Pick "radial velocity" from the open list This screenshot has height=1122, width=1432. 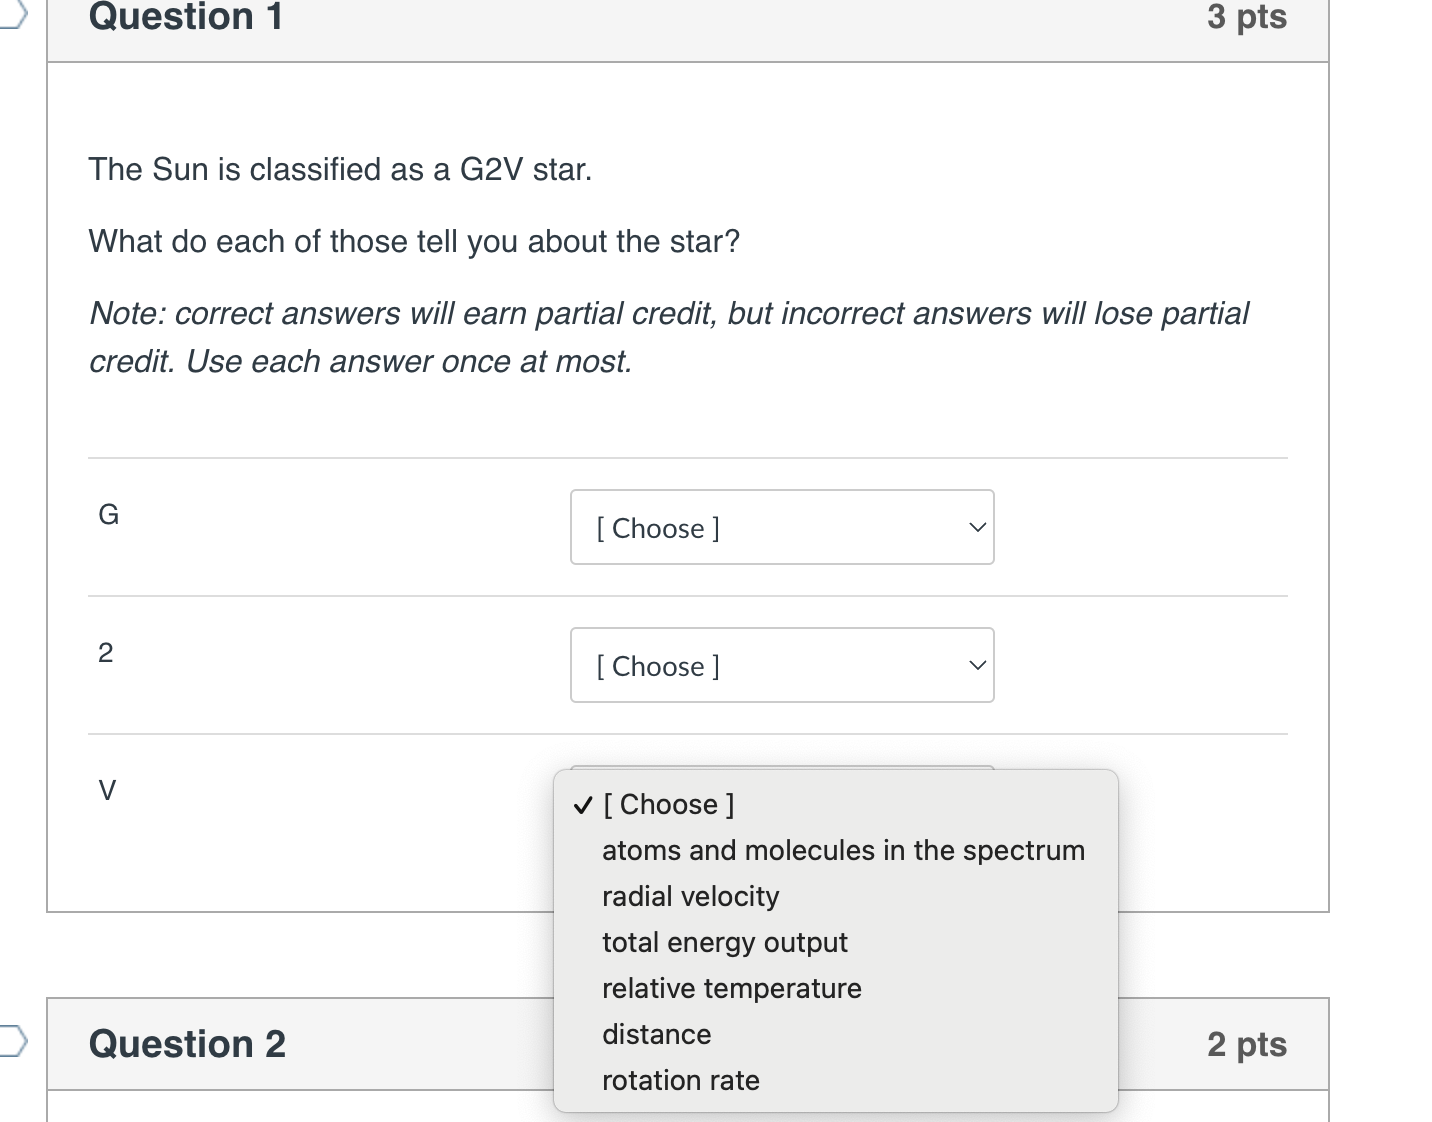coord(690,896)
